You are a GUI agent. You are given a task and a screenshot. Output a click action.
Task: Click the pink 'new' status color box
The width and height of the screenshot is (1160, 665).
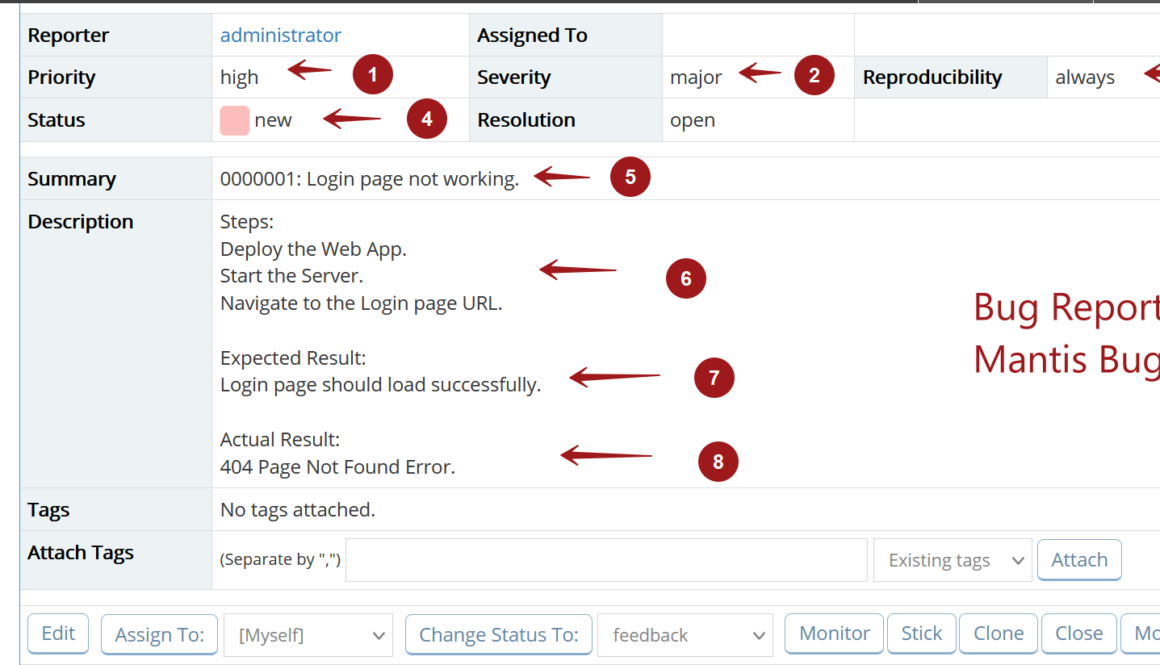(x=234, y=120)
